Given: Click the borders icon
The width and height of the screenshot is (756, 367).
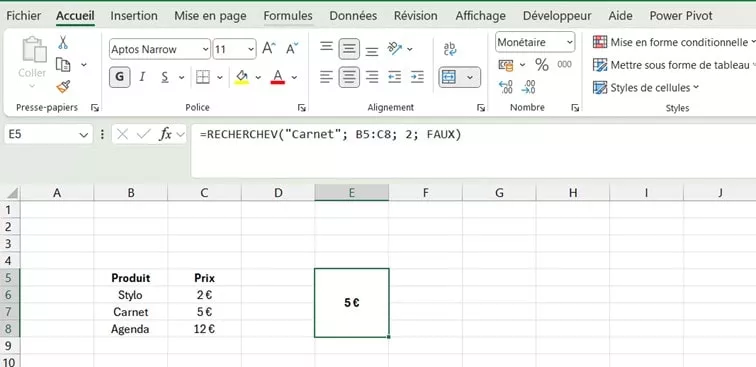Looking at the screenshot, I should tap(202, 77).
